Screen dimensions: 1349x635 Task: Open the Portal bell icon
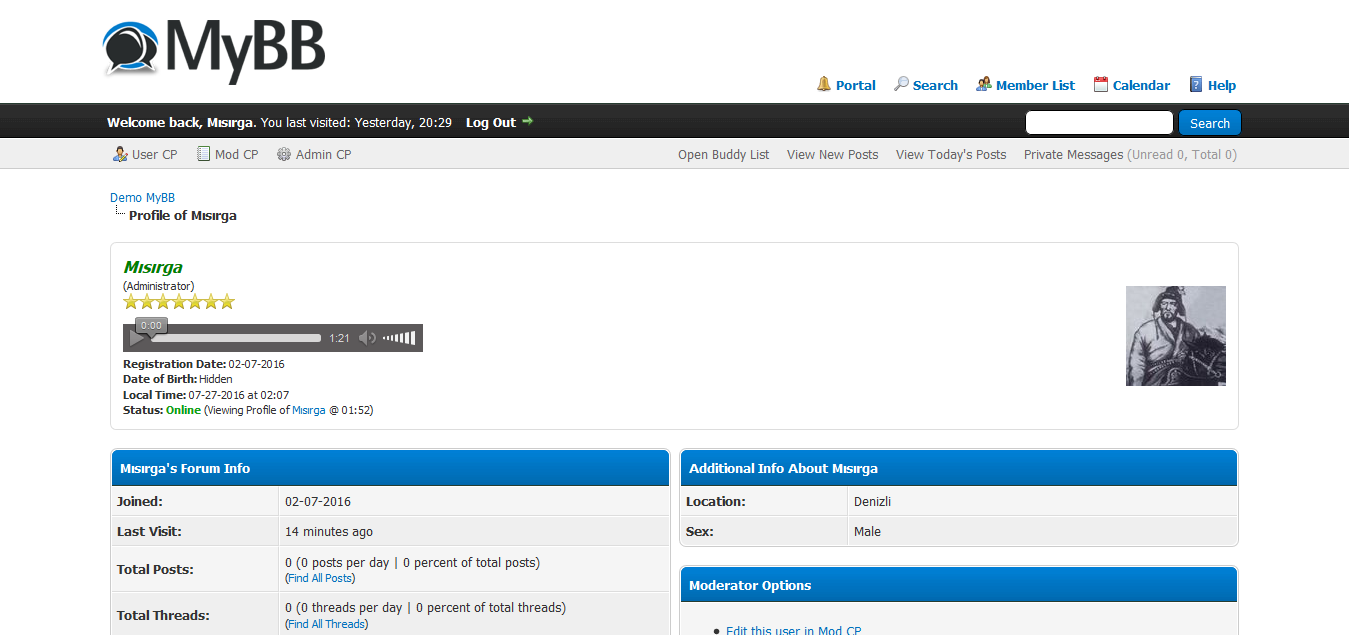(824, 84)
